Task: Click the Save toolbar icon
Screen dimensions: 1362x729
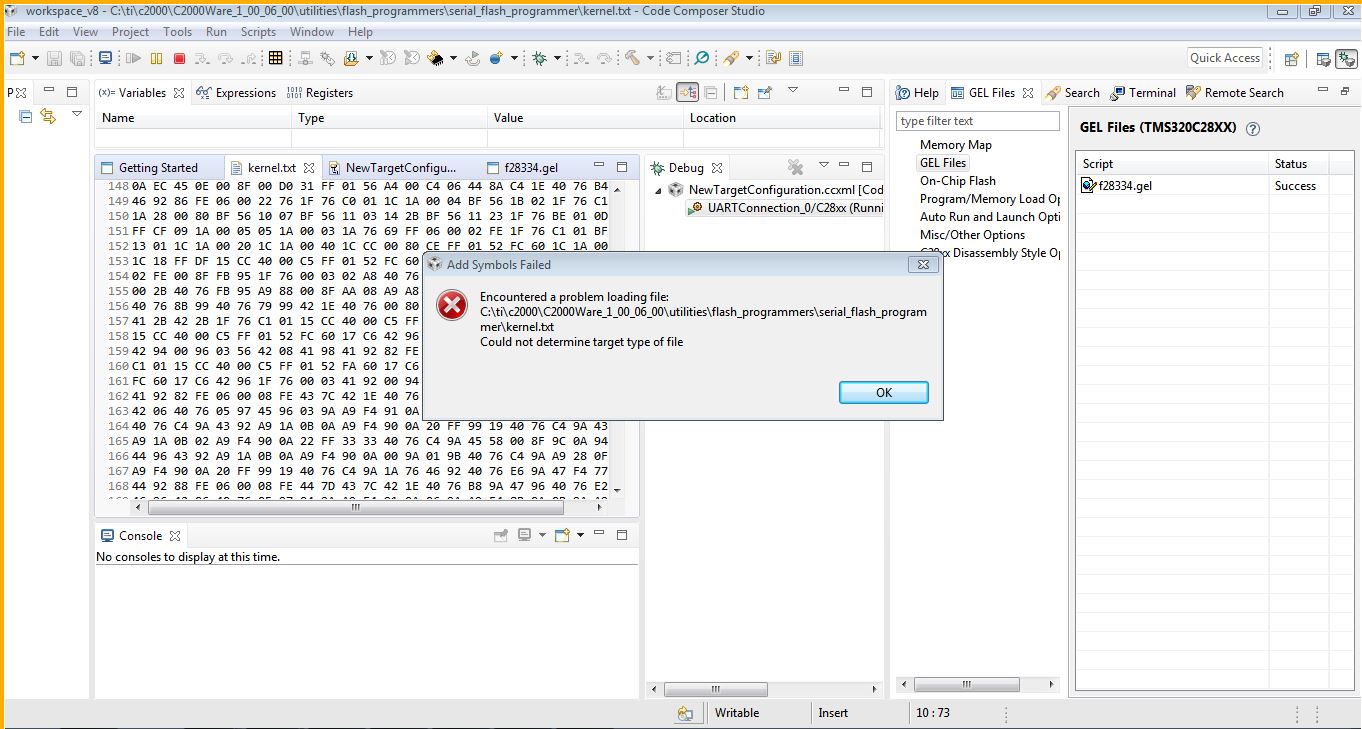Action: tap(53, 58)
